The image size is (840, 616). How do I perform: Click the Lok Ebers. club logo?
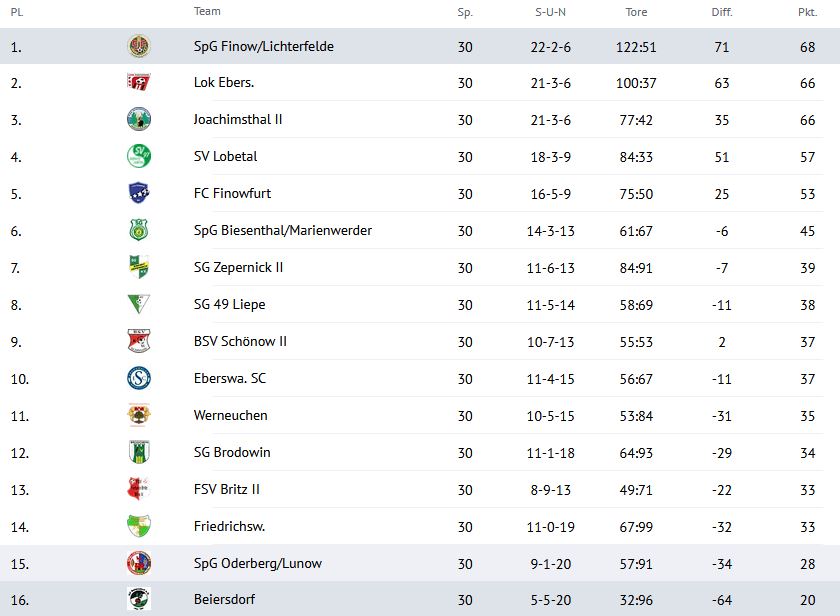(x=139, y=82)
